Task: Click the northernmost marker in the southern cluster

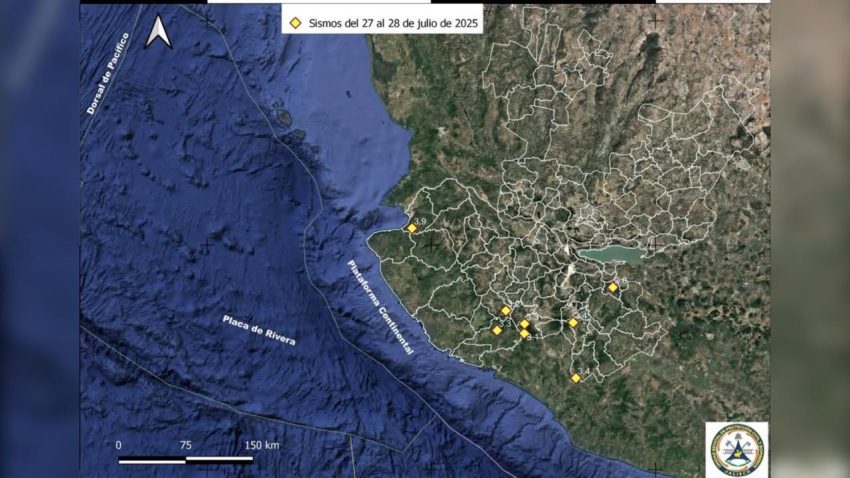Action: pos(505,311)
